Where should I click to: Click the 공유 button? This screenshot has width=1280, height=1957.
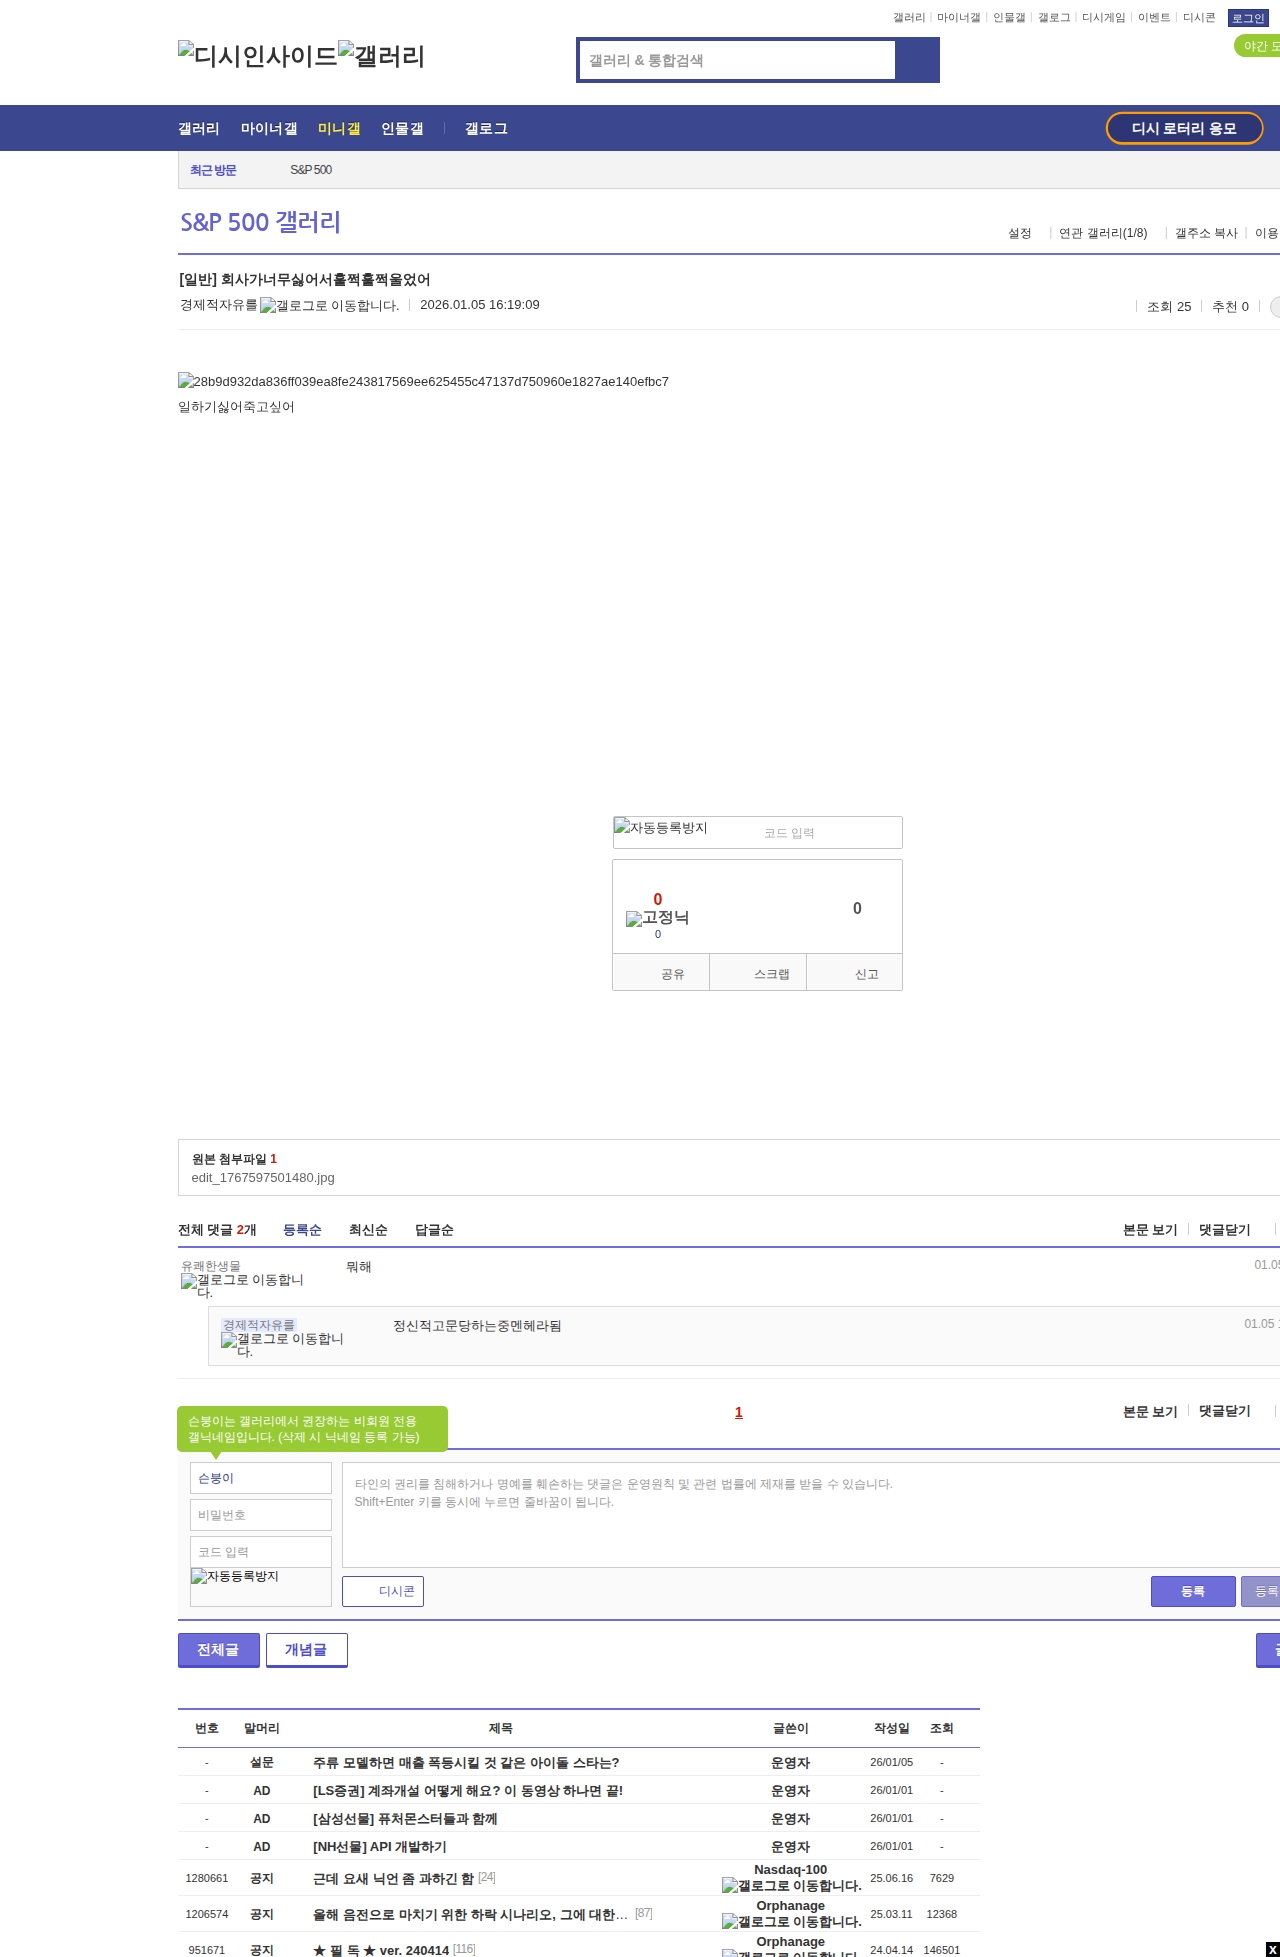point(661,973)
